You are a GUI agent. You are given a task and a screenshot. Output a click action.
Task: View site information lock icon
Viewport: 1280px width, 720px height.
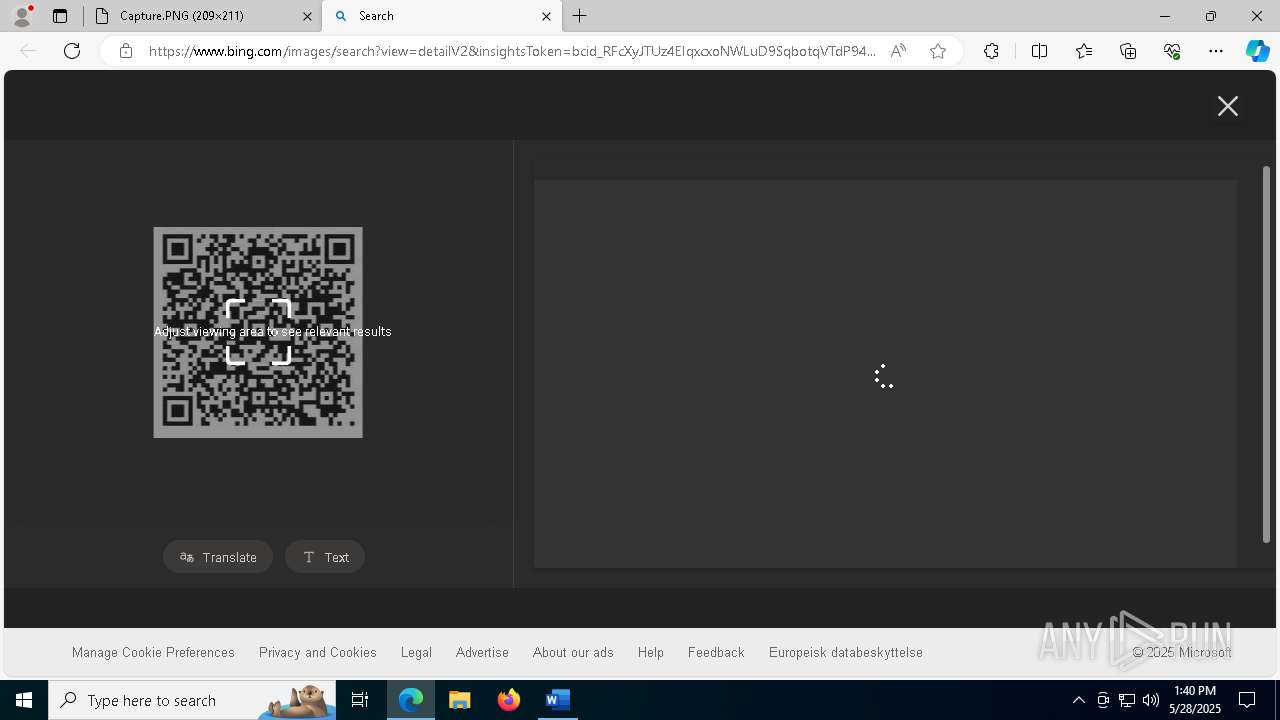pos(126,51)
